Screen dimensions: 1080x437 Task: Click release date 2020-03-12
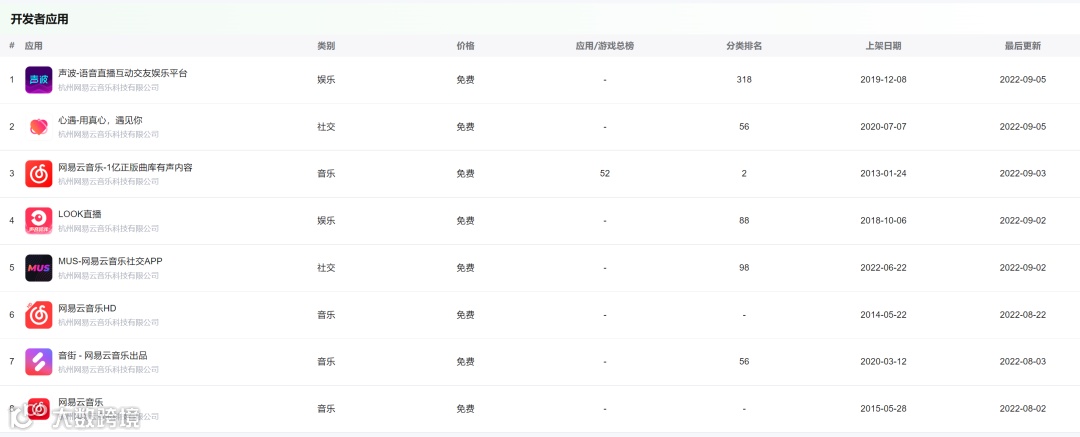pos(884,362)
